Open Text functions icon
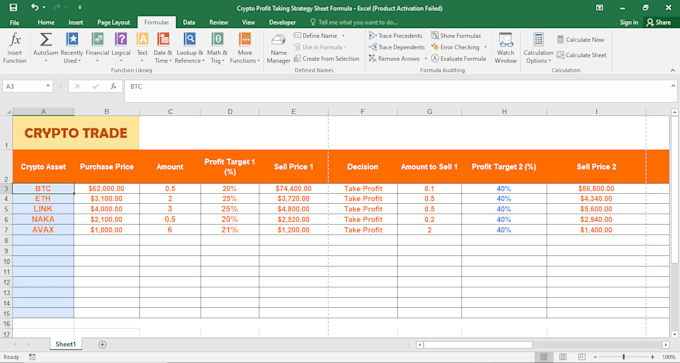Image resolution: width=680 pixels, height=363 pixels. click(142, 40)
